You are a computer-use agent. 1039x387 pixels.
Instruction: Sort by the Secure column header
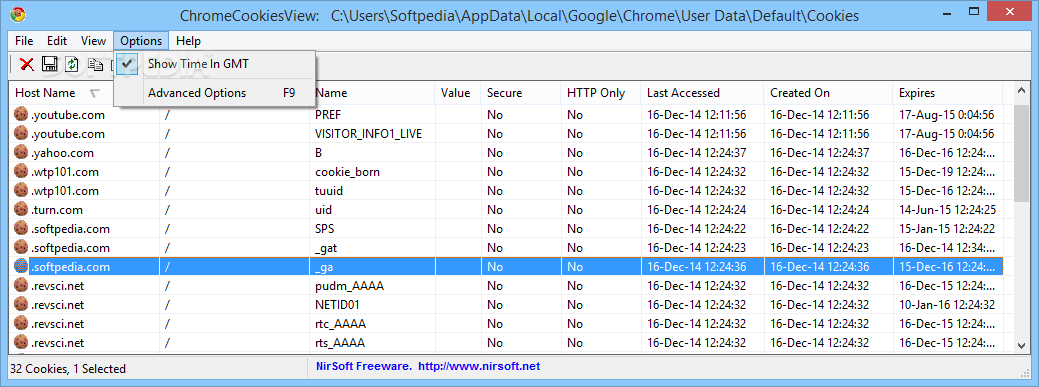tap(520, 93)
